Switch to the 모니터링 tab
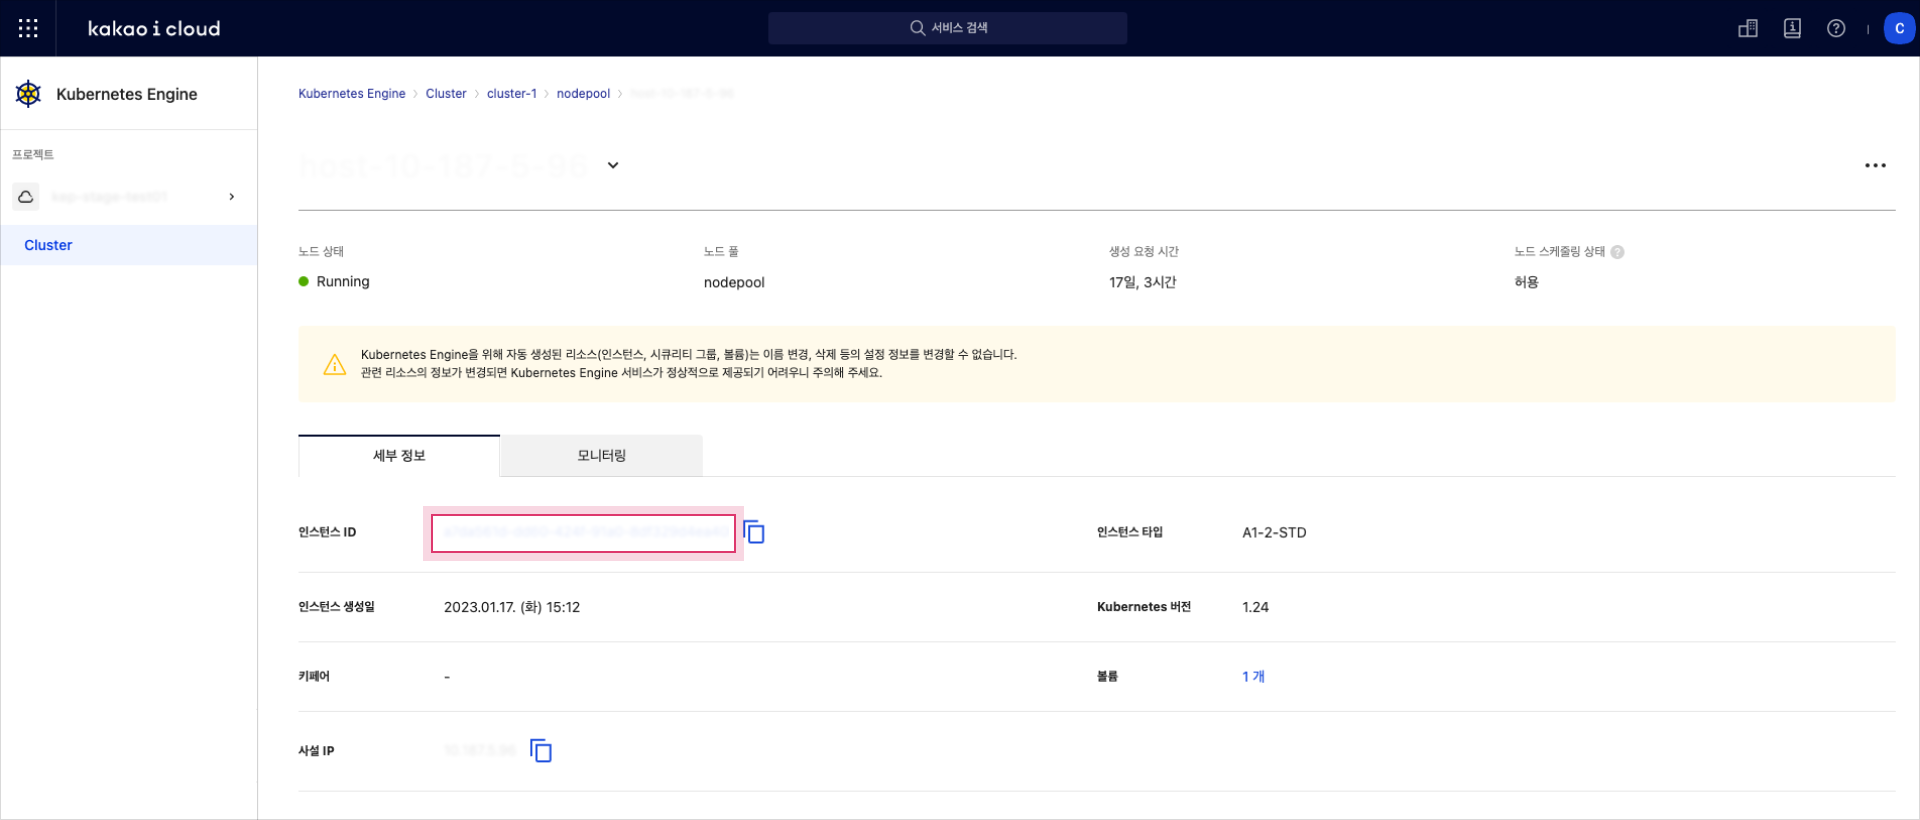This screenshot has height=820, width=1920. [602, 456]
